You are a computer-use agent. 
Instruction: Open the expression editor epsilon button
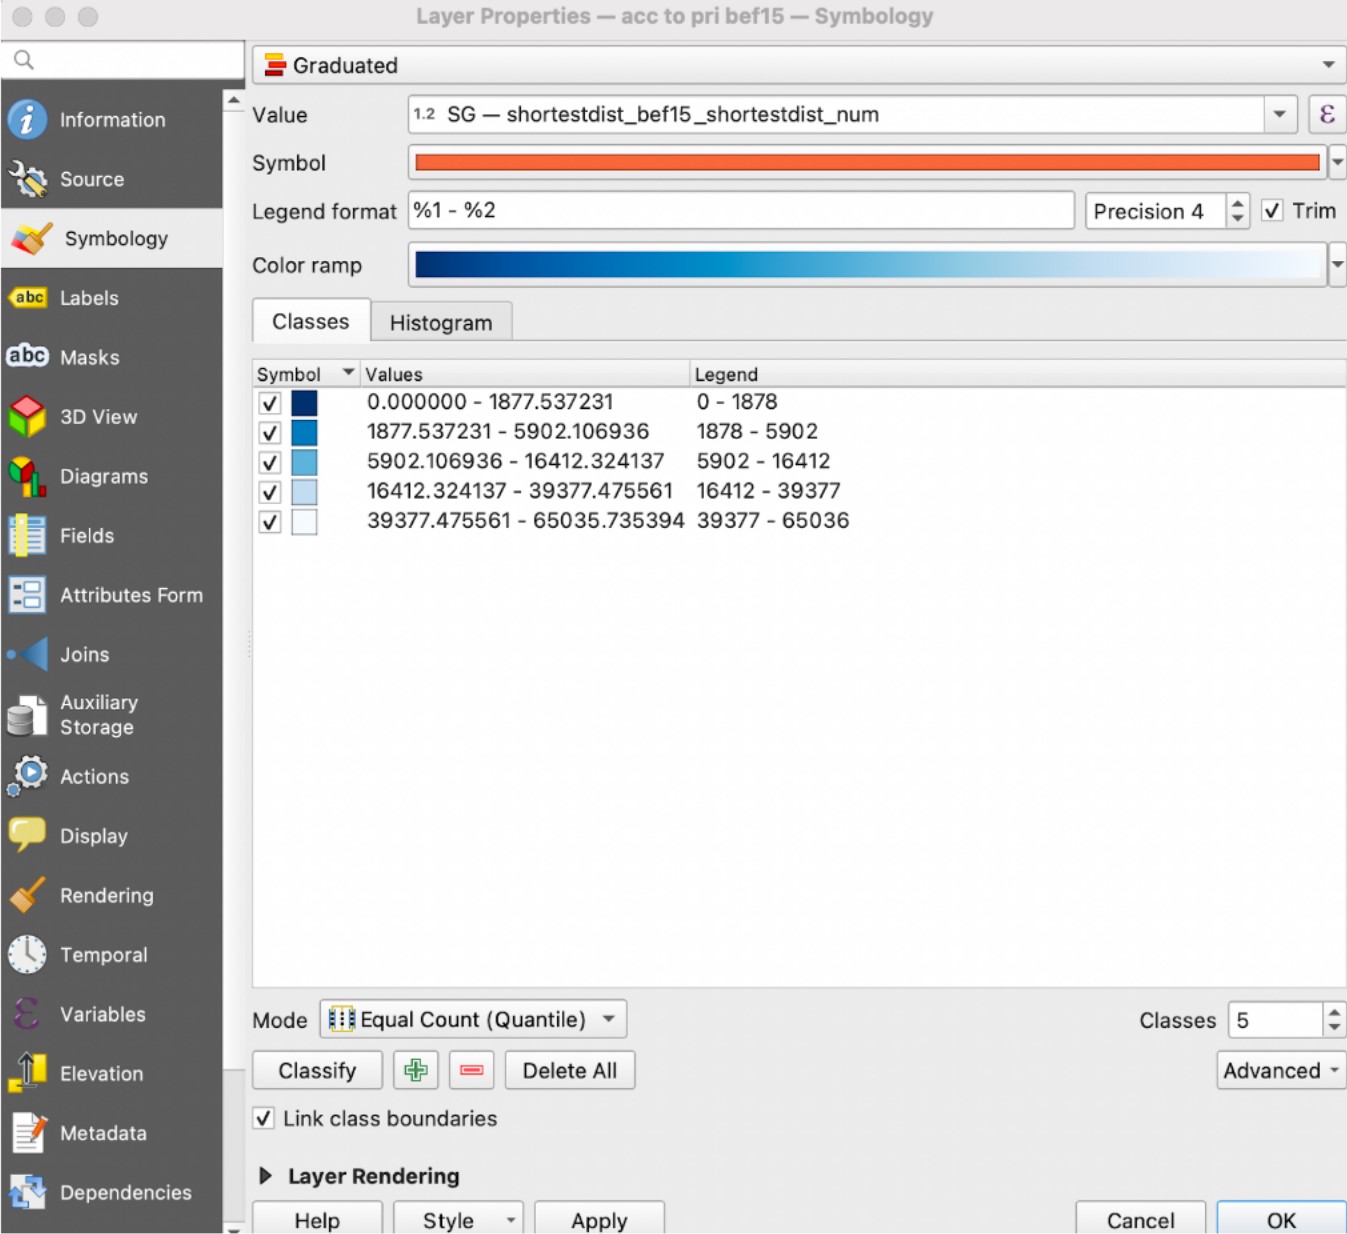[x=1326, y=115]
